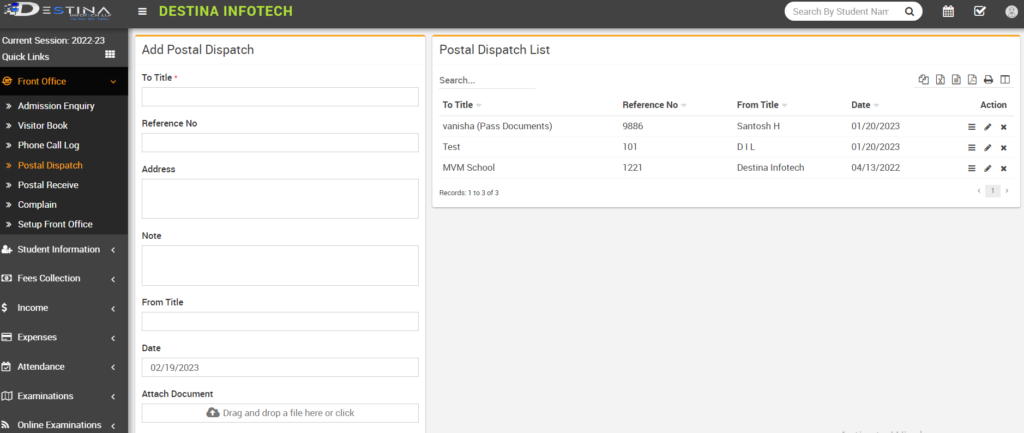Click the copy table icon
Image resolution: width=1024 pixels, height=433 pixels.
(923, 80)
